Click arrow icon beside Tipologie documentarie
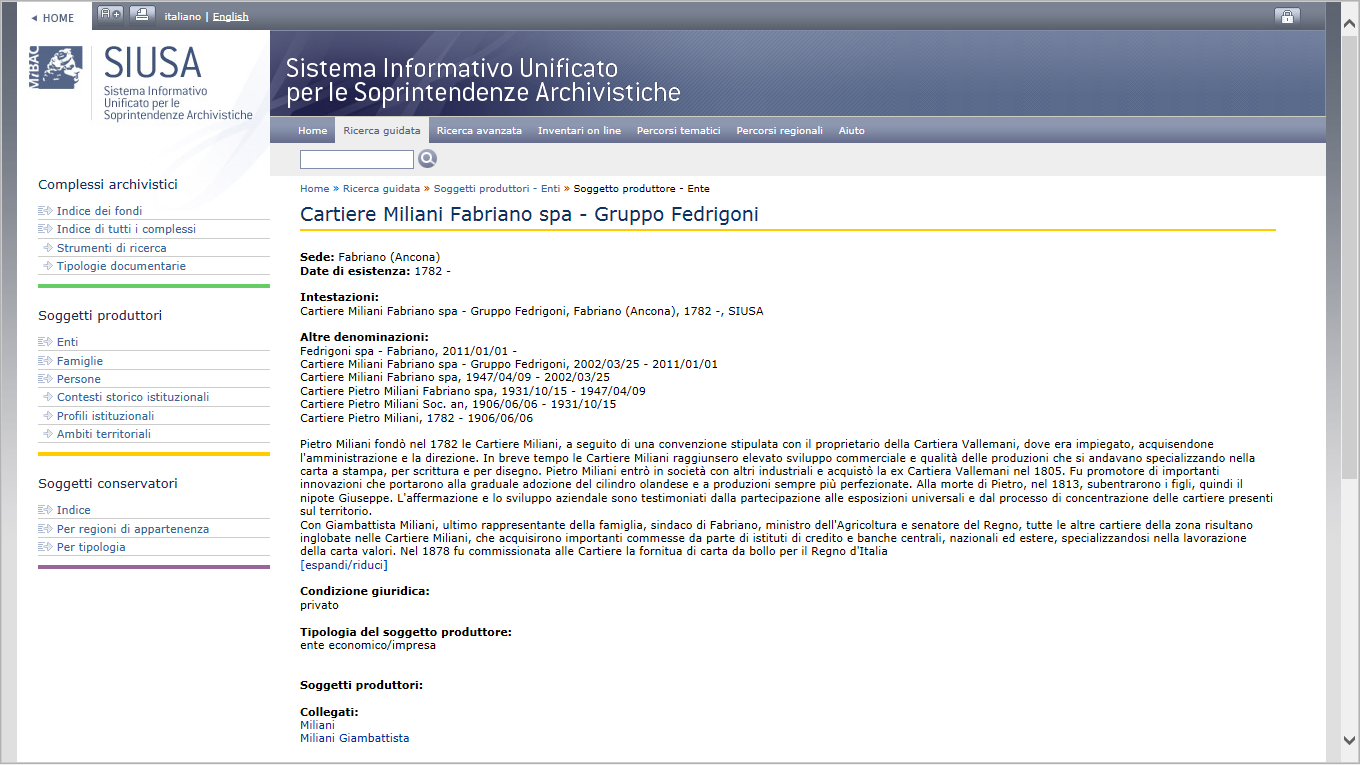 click(x=47, y=266)
